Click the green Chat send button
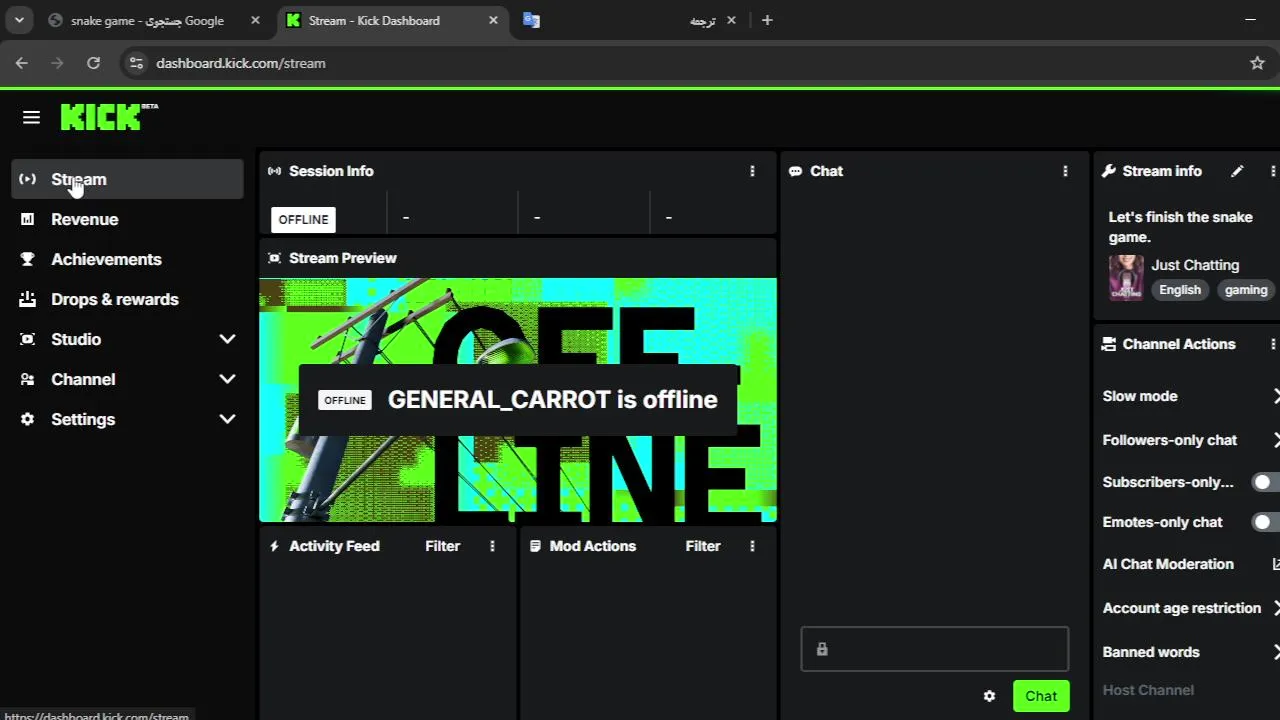 pos(1041,696)
